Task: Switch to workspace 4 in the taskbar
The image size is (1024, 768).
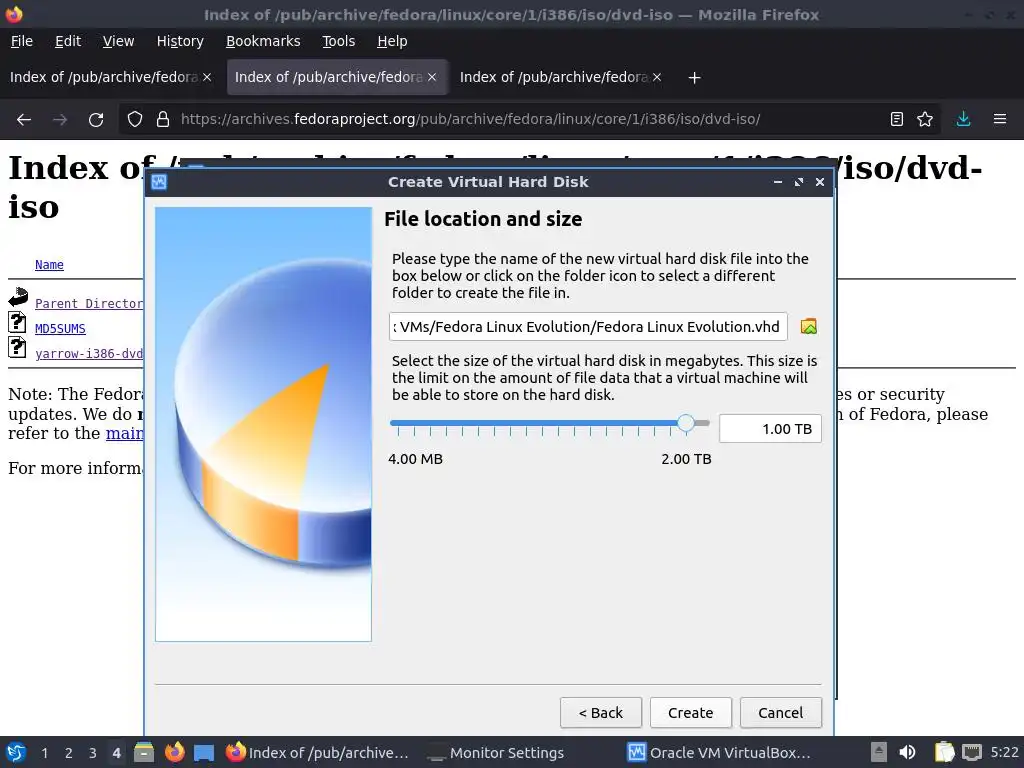Action: click(116, 753)
